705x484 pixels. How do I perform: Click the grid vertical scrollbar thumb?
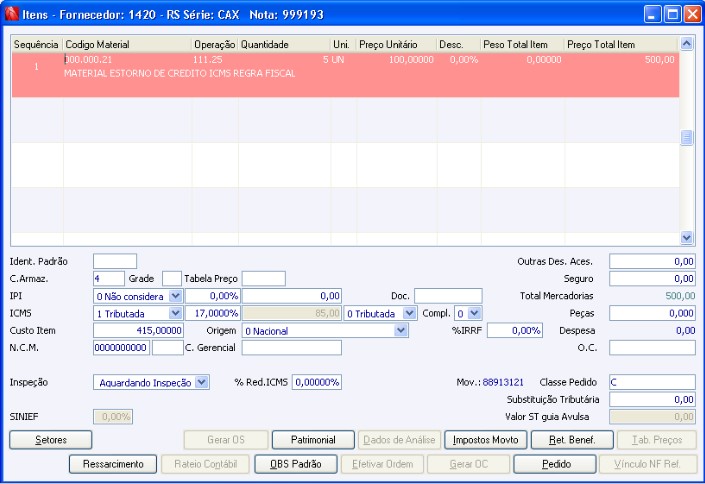[686, 137]
